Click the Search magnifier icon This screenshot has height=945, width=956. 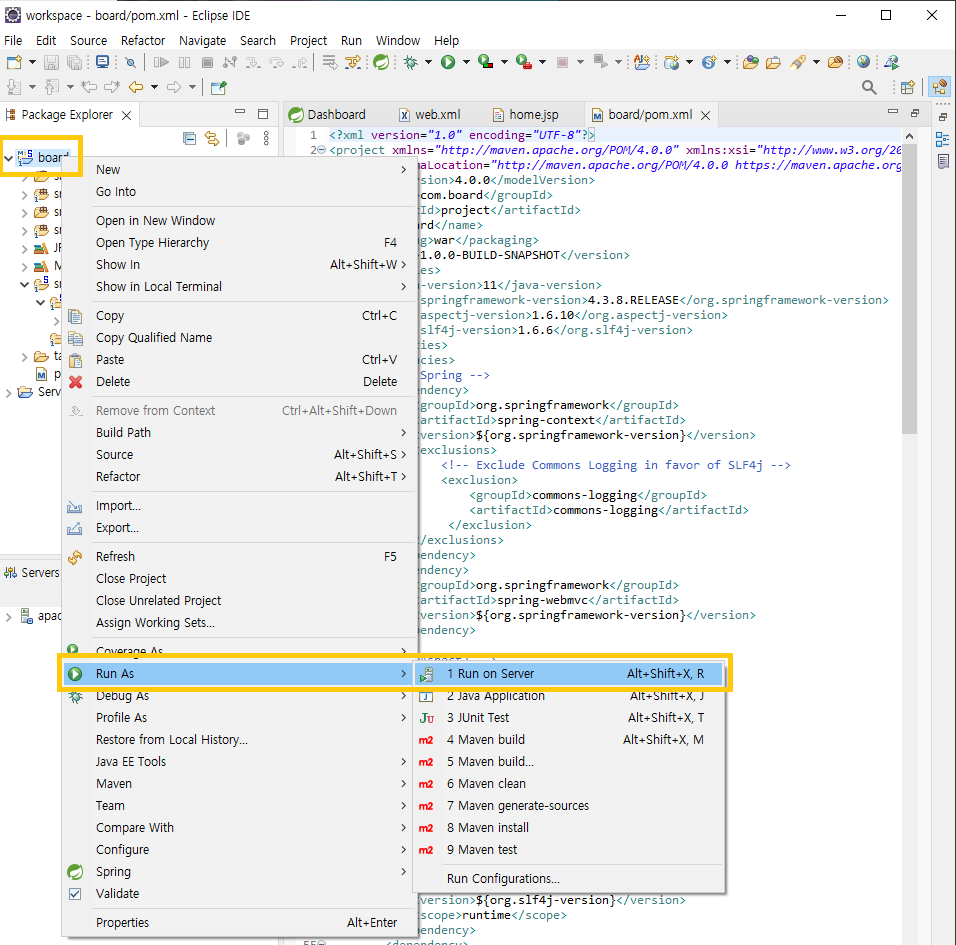(869, 87)
